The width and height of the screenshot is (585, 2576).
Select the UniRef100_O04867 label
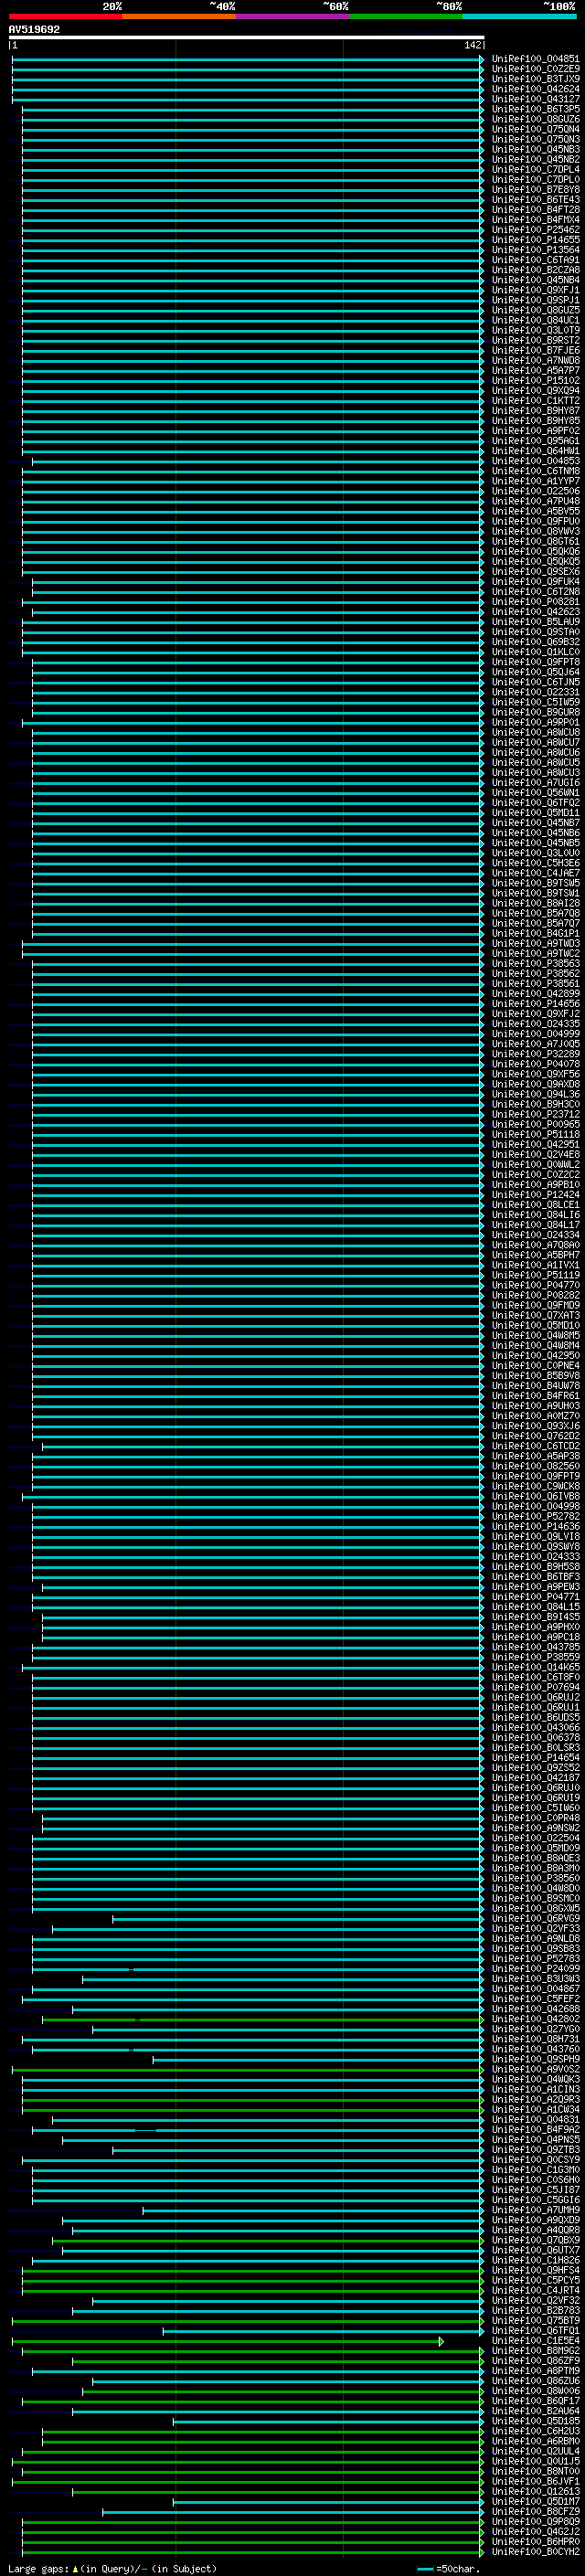pos(535,1989)
